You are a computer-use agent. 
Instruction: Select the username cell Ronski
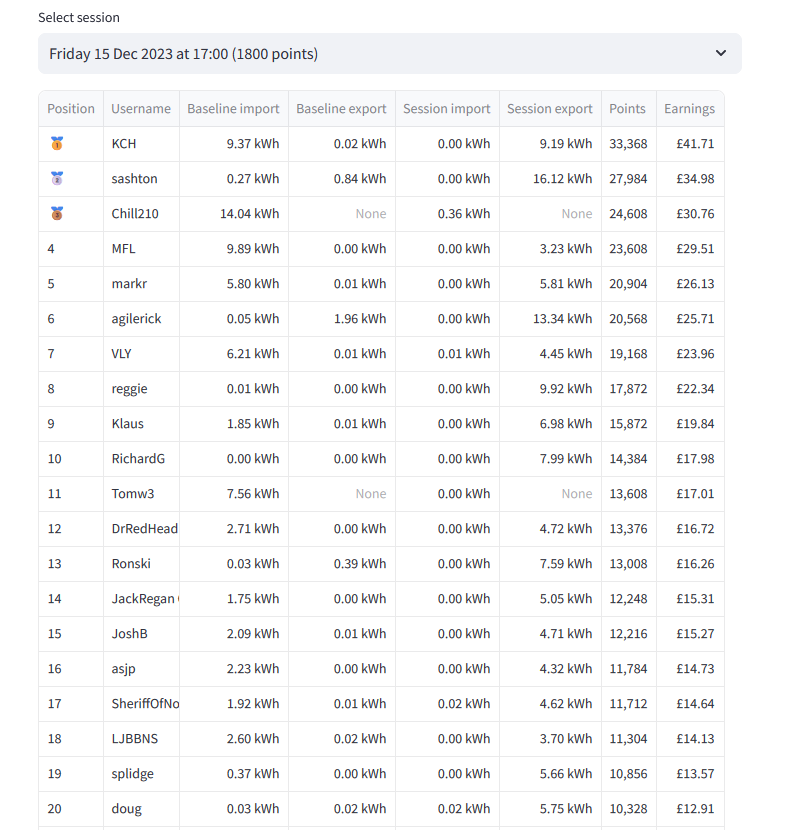(141, 563)
